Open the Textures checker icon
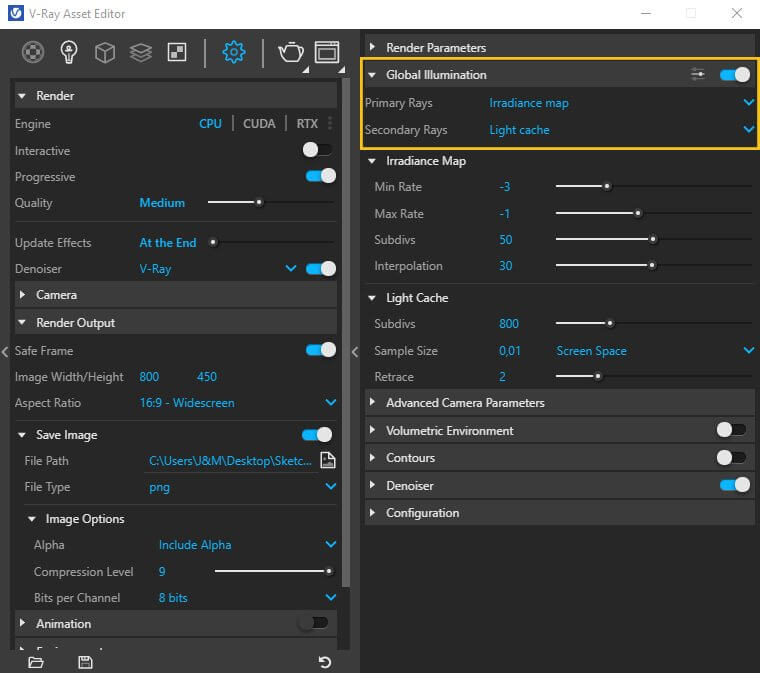Viewport: 760px width, 673px height. [176, 52]
